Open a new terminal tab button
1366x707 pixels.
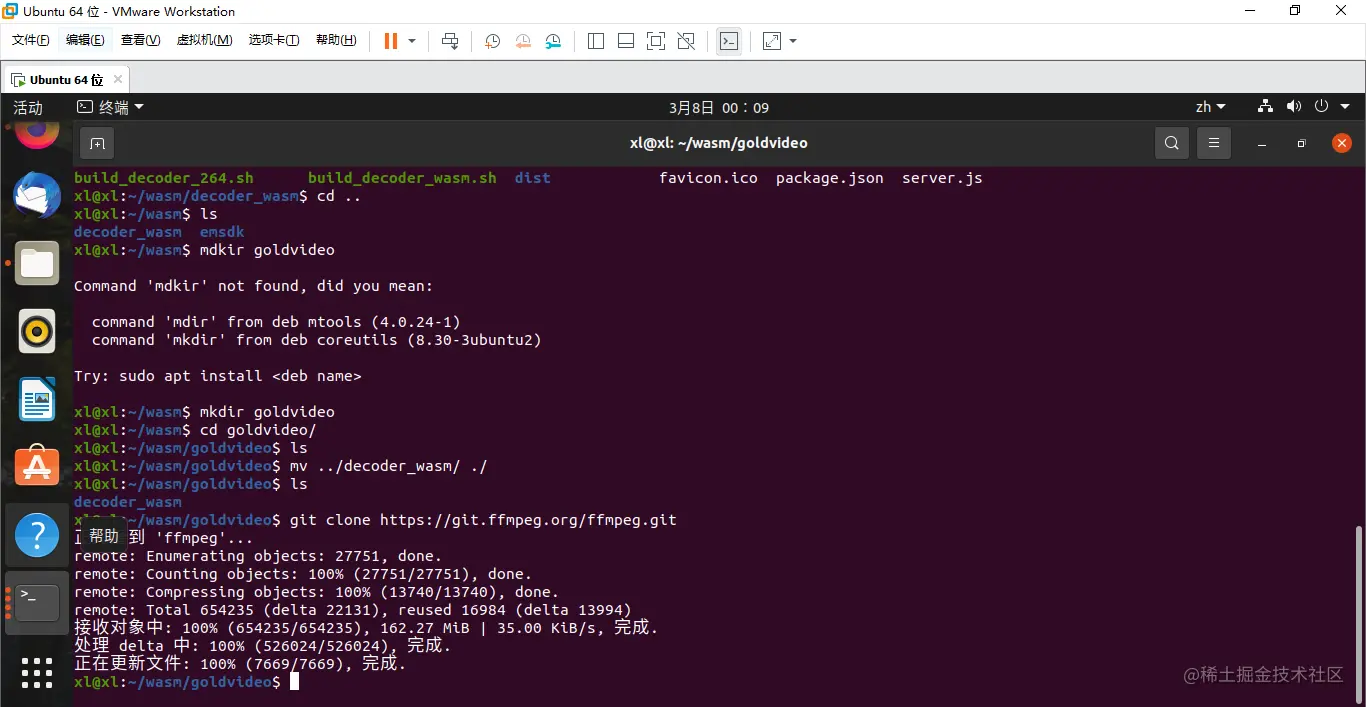click(x=97, y=143)
